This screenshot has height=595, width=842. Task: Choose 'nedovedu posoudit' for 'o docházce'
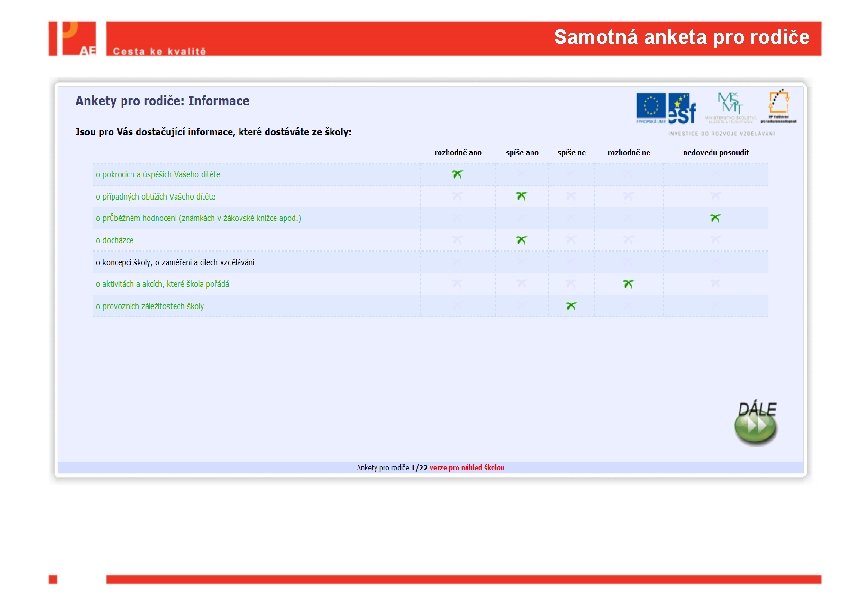tap(715, 240)
